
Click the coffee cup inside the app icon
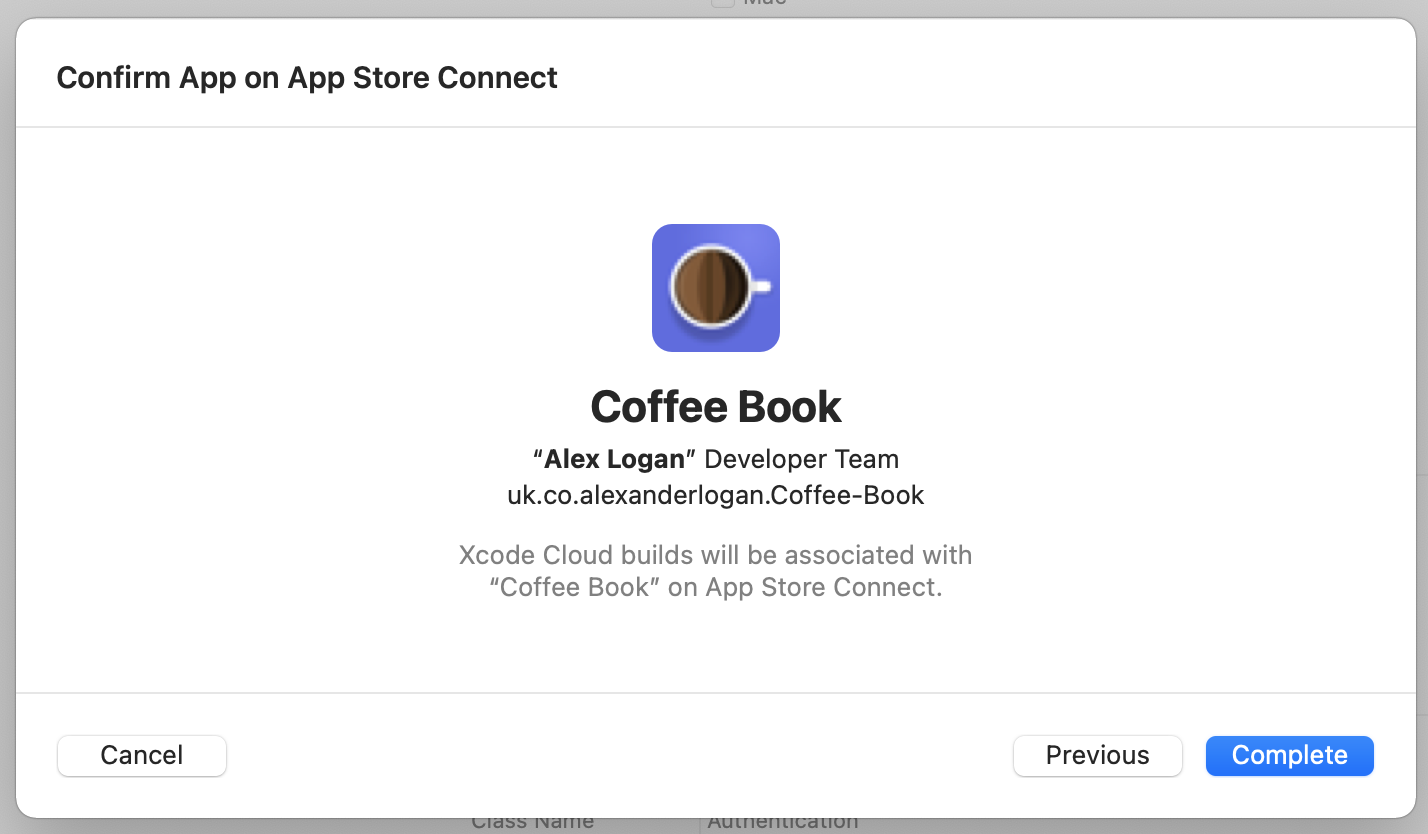click(x=710, y=286)
